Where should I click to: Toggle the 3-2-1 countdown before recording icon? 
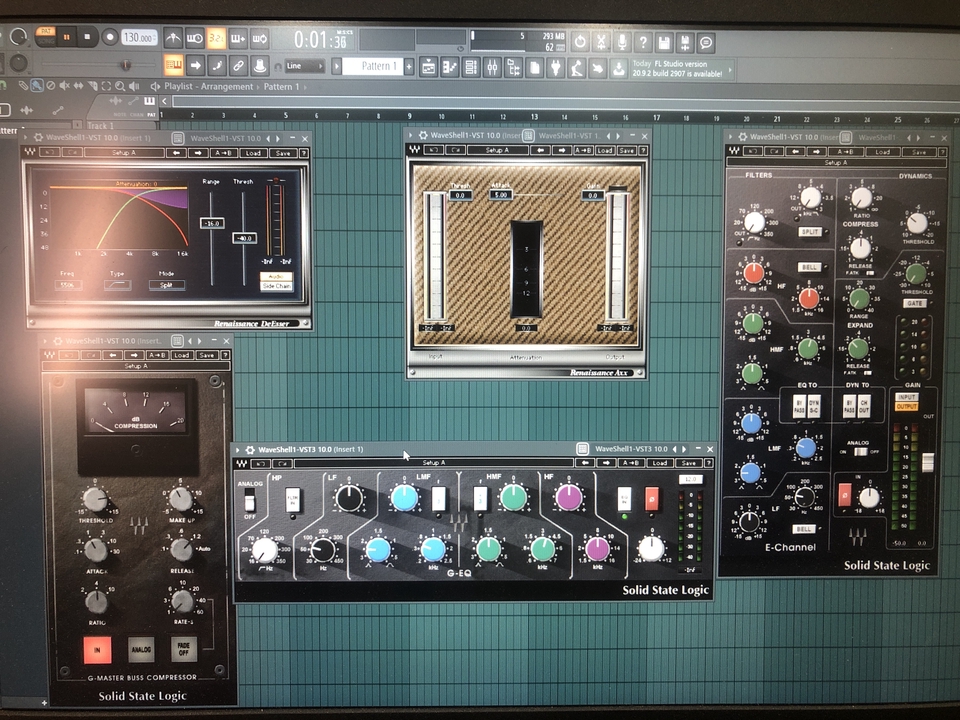216,39
